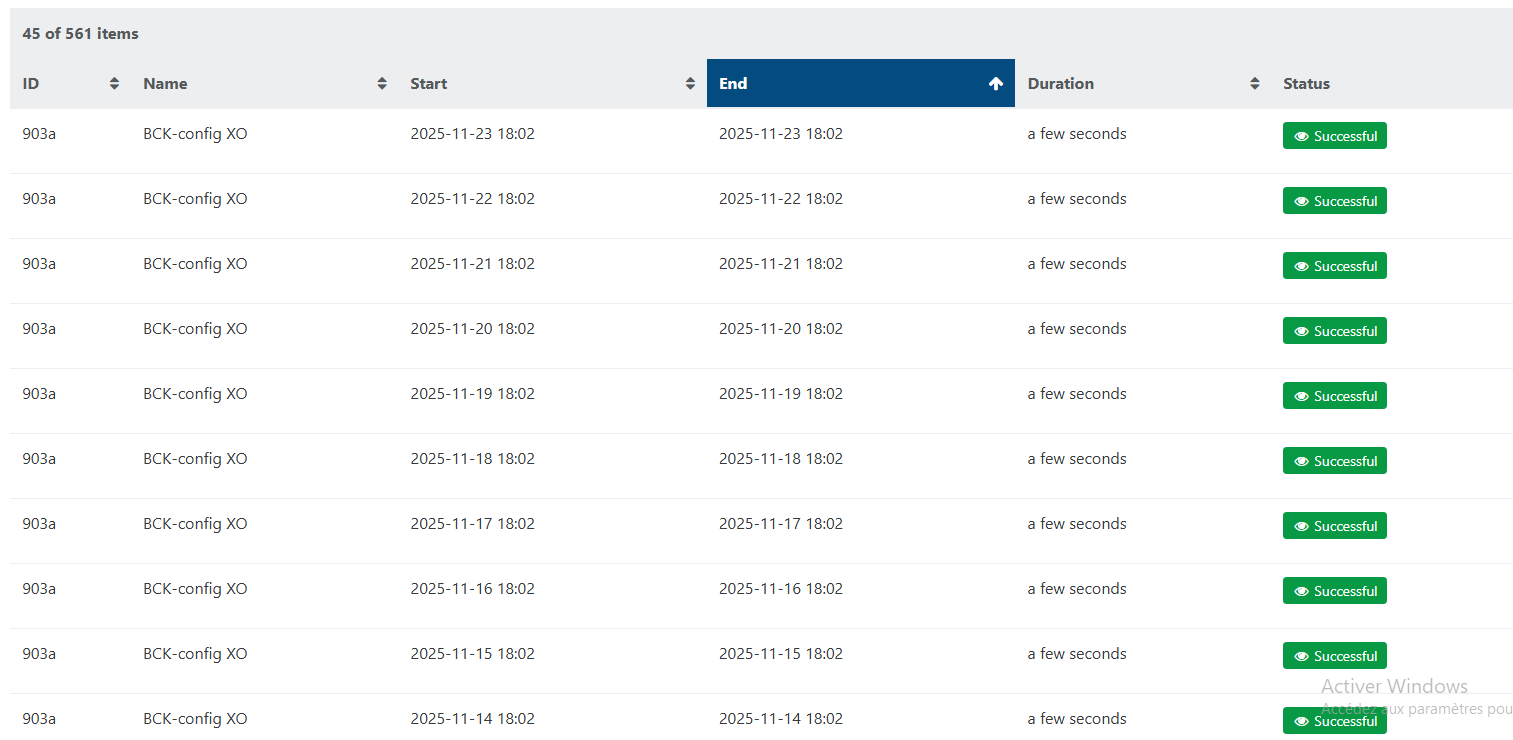Click eye icon on 2025-11-20 status badge

point(1302,331)
